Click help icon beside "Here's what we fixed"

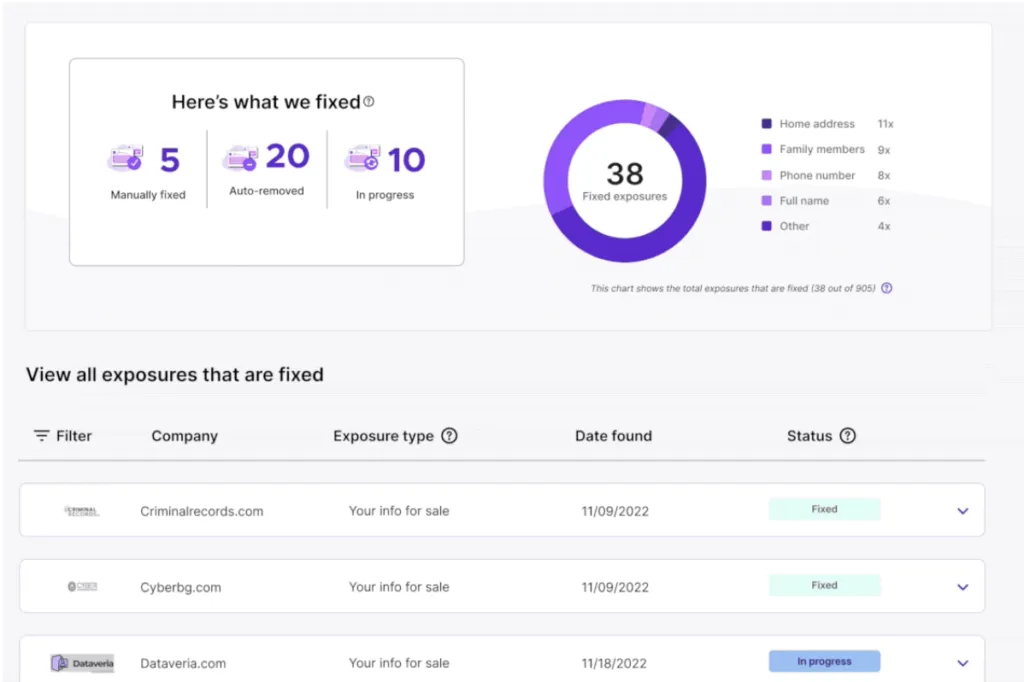369,102
